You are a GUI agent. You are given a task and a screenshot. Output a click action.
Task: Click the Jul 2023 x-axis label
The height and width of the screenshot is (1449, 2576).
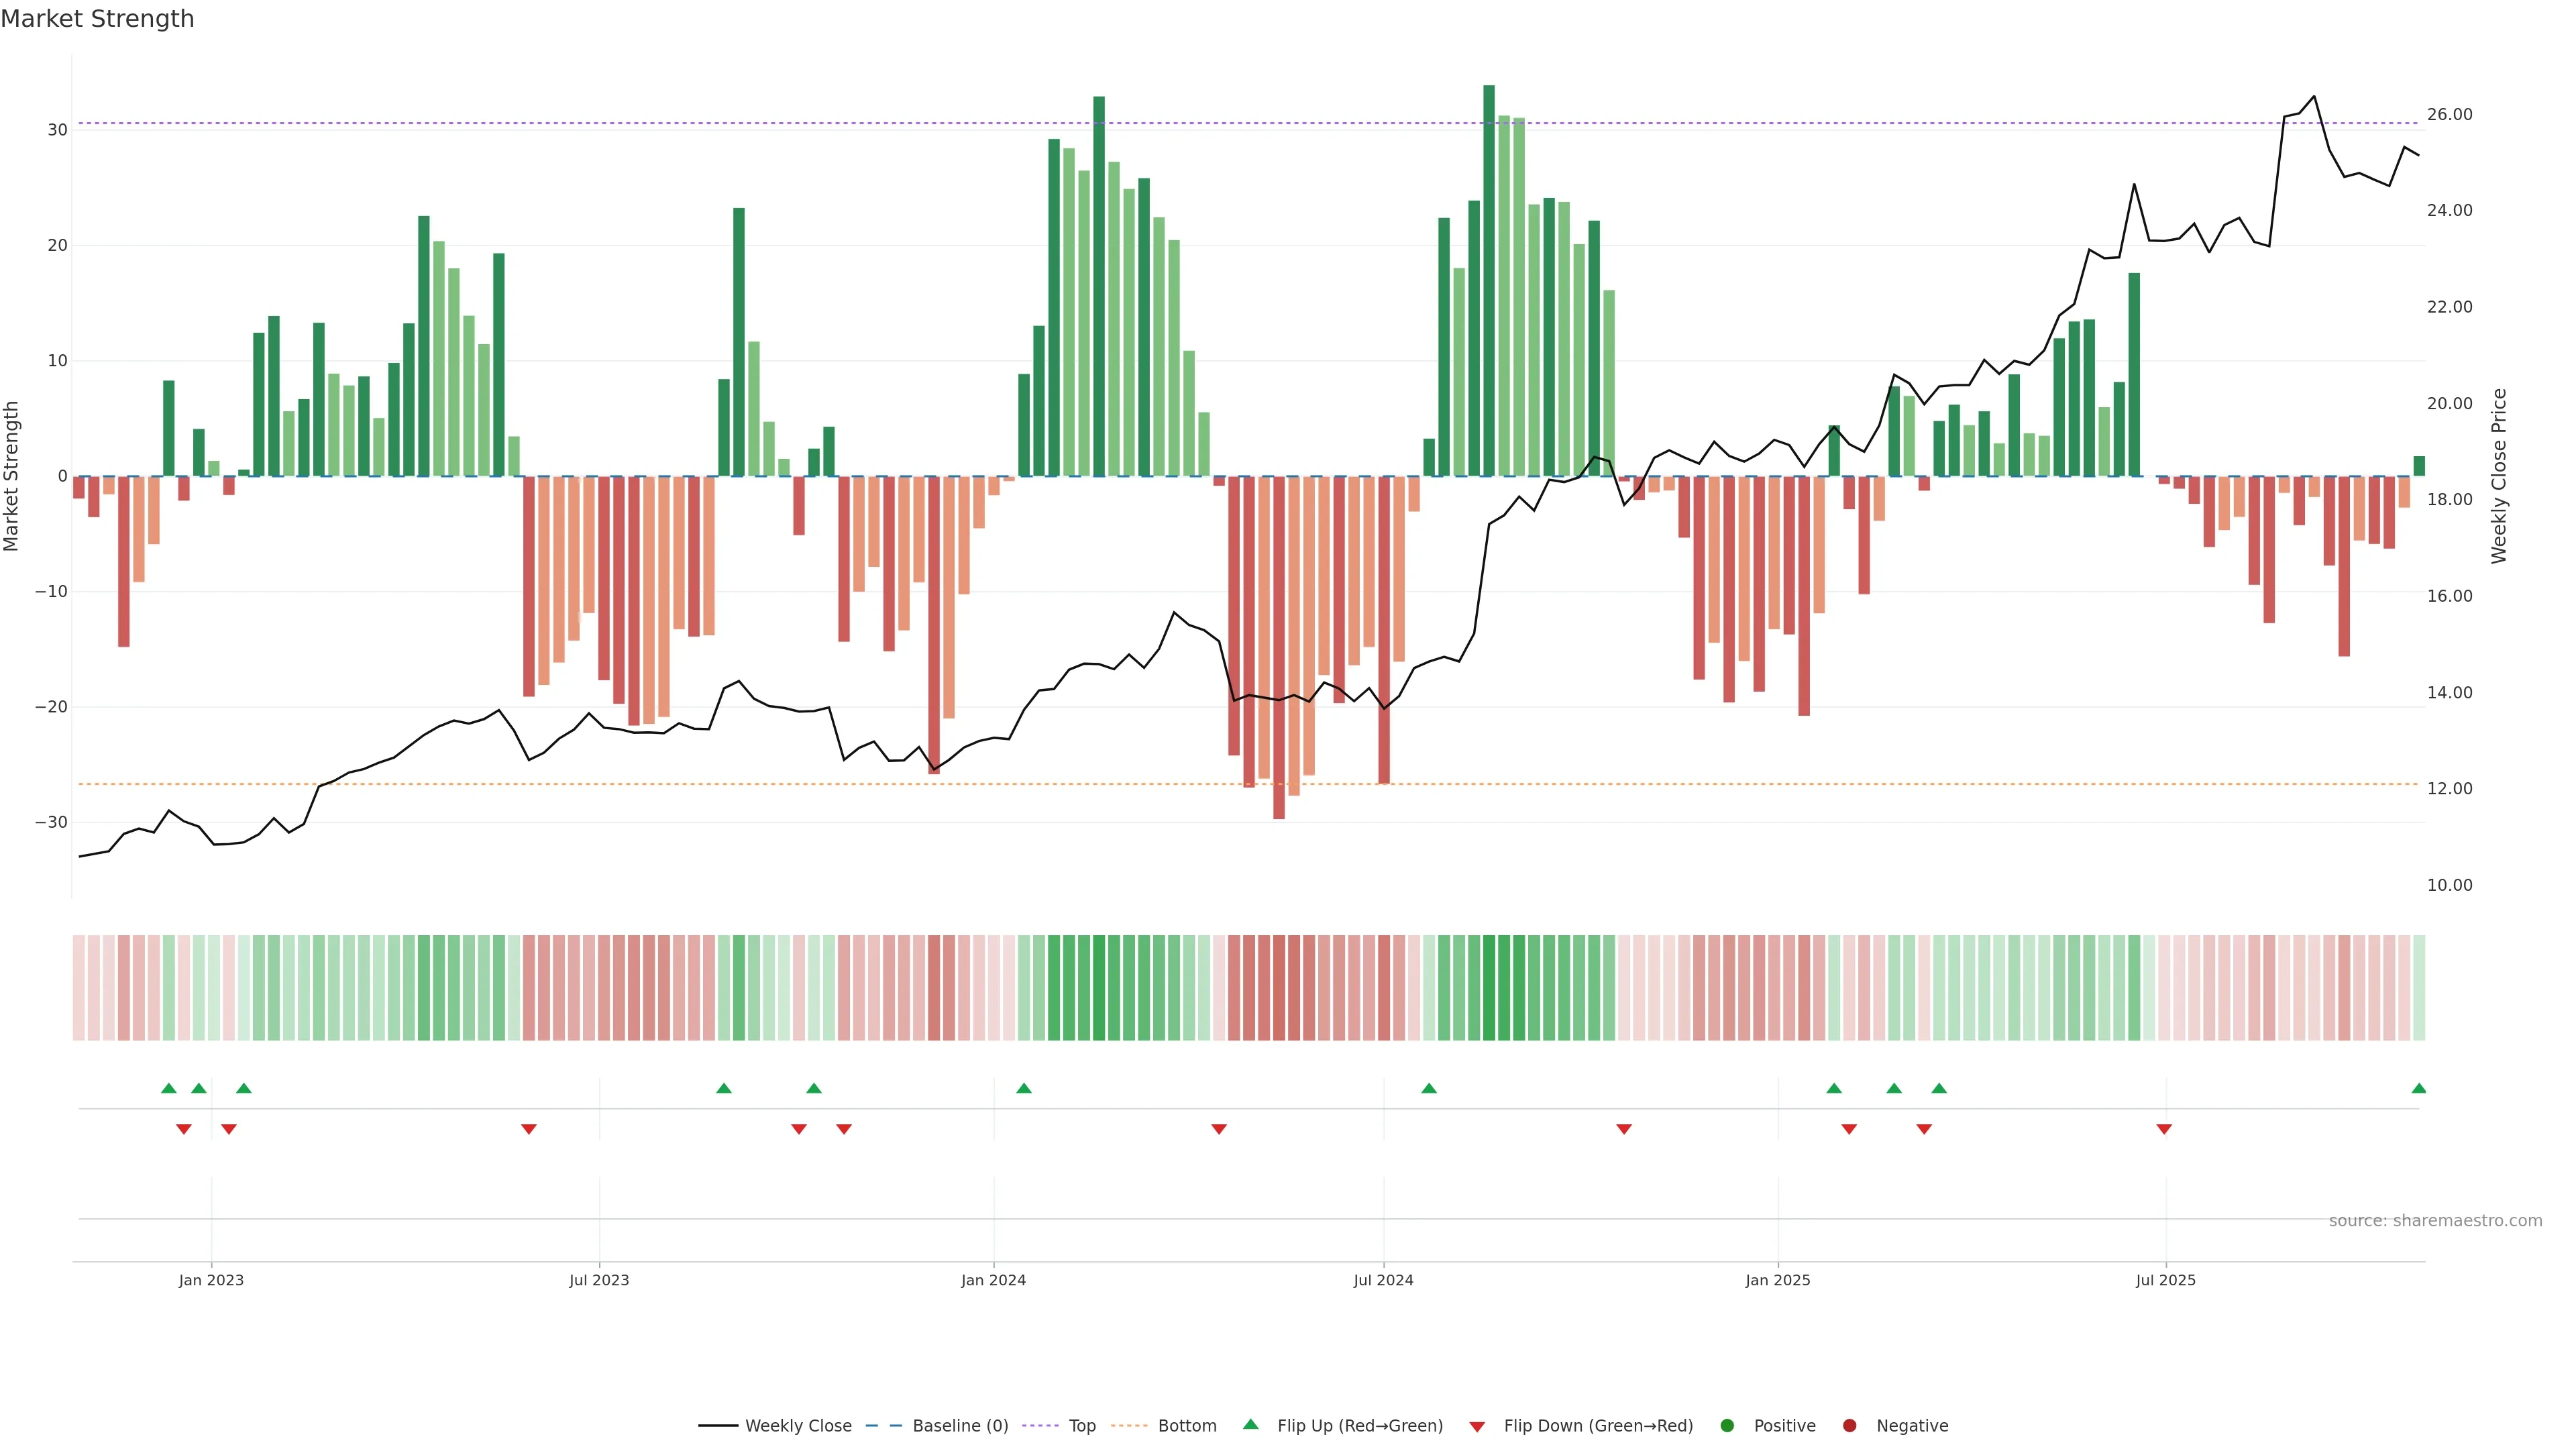coord(599,1280)
